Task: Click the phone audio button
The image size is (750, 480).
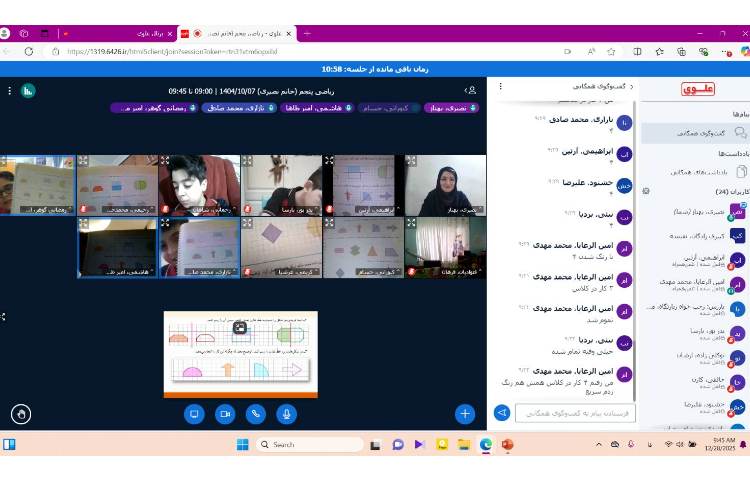Action: pos(256,413)
